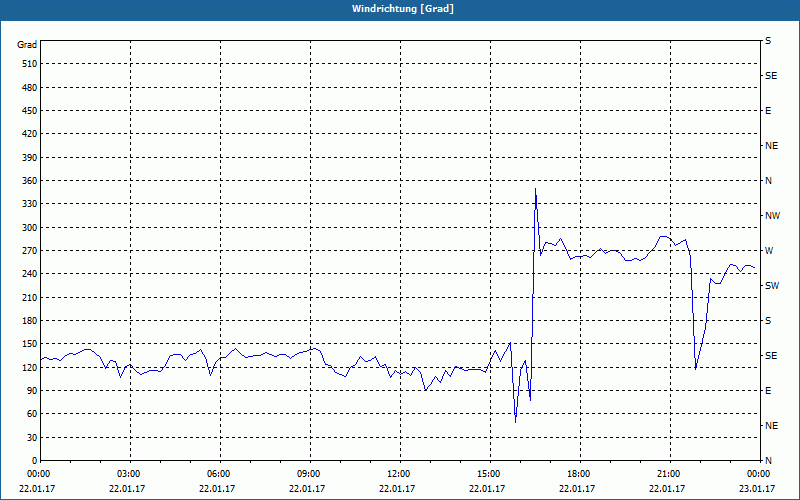Select the y-axis value 480
The width and height of the screenshot is (800, 500).
click(x=30, y=88)
